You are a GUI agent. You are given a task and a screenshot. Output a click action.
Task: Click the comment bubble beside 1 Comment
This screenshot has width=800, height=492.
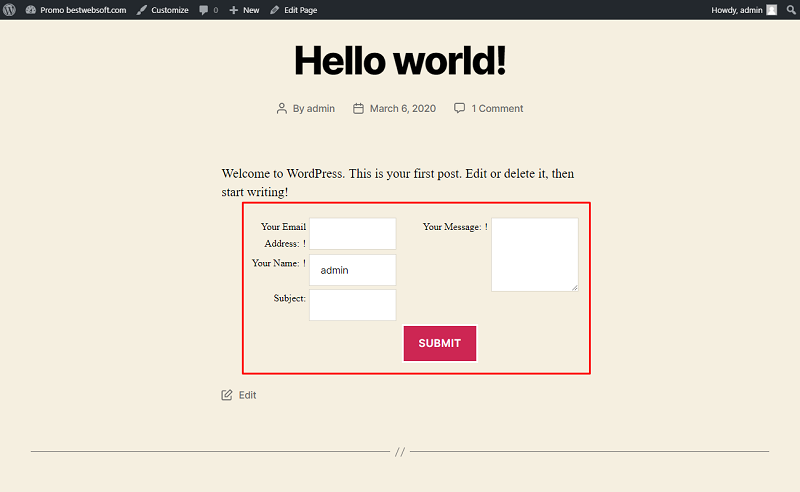click(x=459, y=108)
